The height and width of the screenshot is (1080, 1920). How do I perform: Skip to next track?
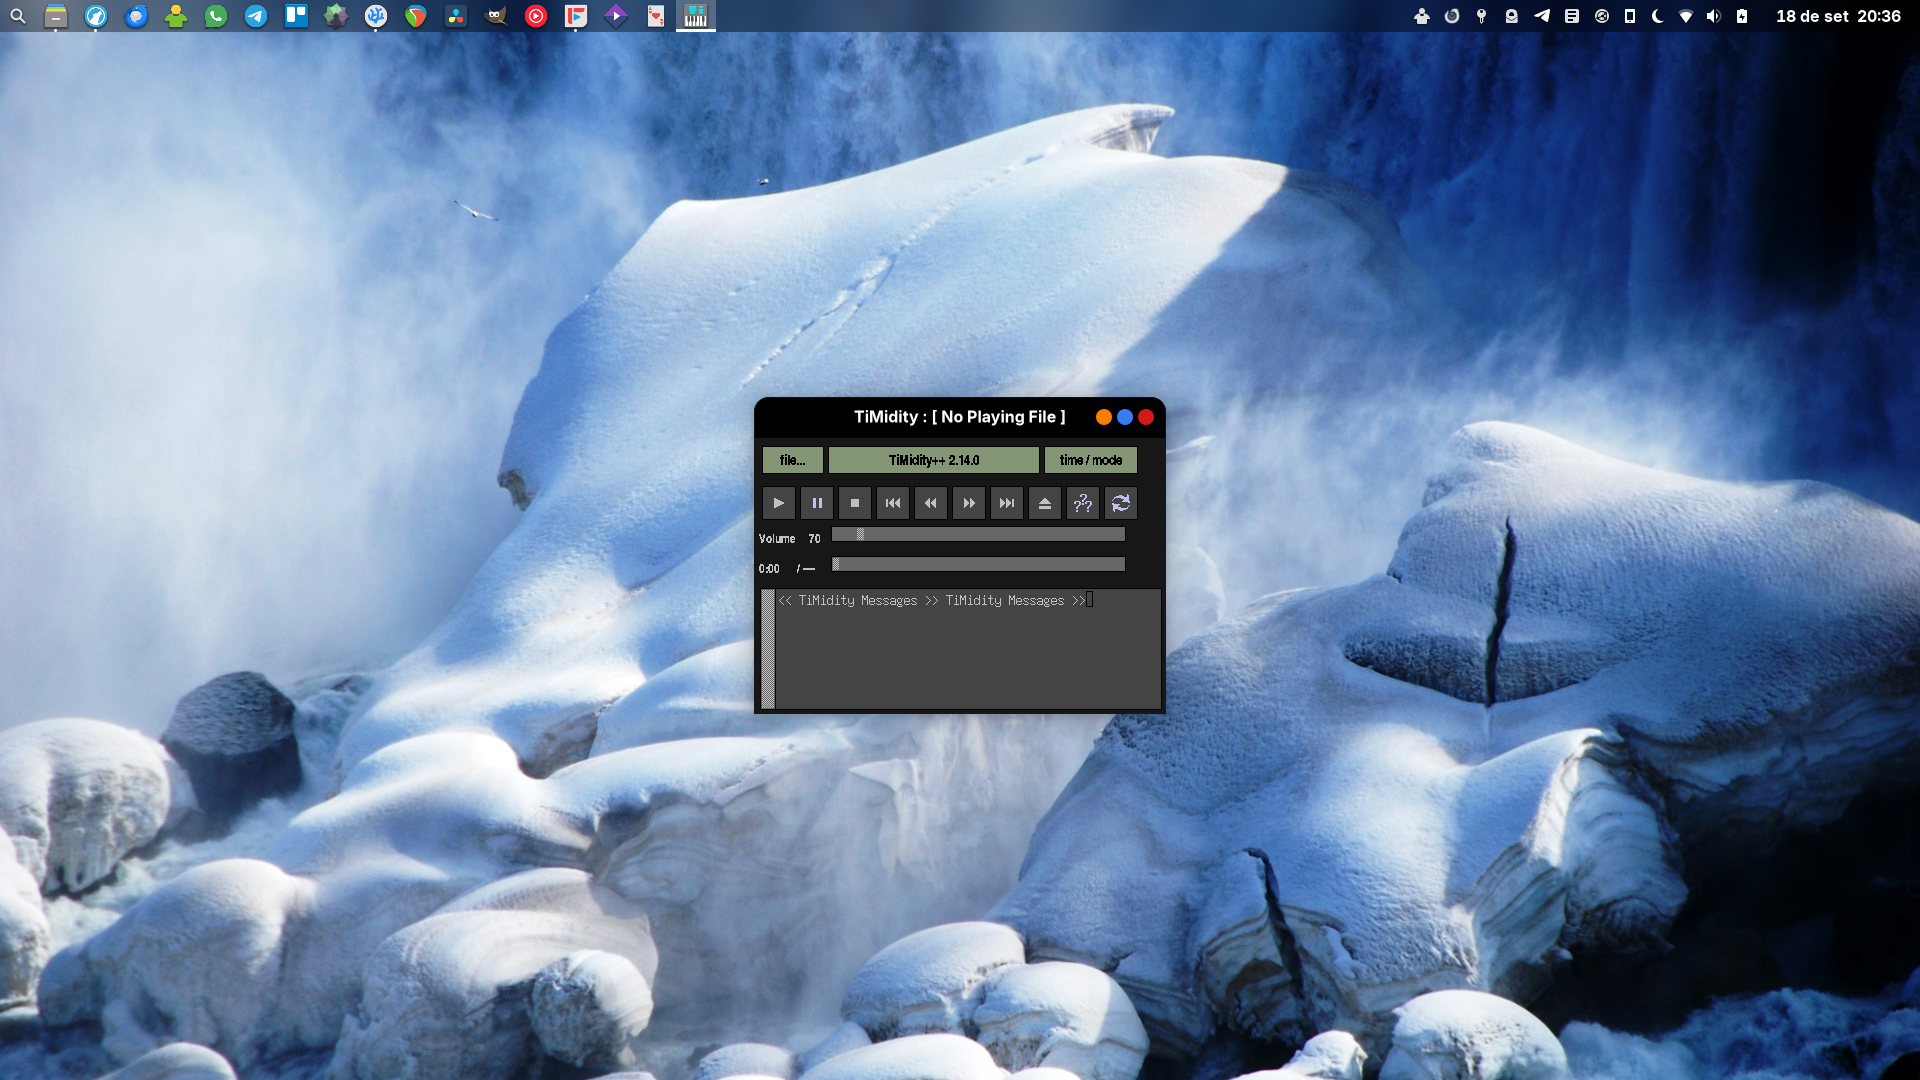coord(1006,503)
